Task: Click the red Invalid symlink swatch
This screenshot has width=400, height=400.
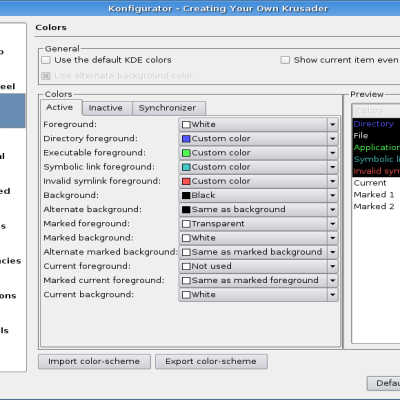Action: [x=186, y=181]
